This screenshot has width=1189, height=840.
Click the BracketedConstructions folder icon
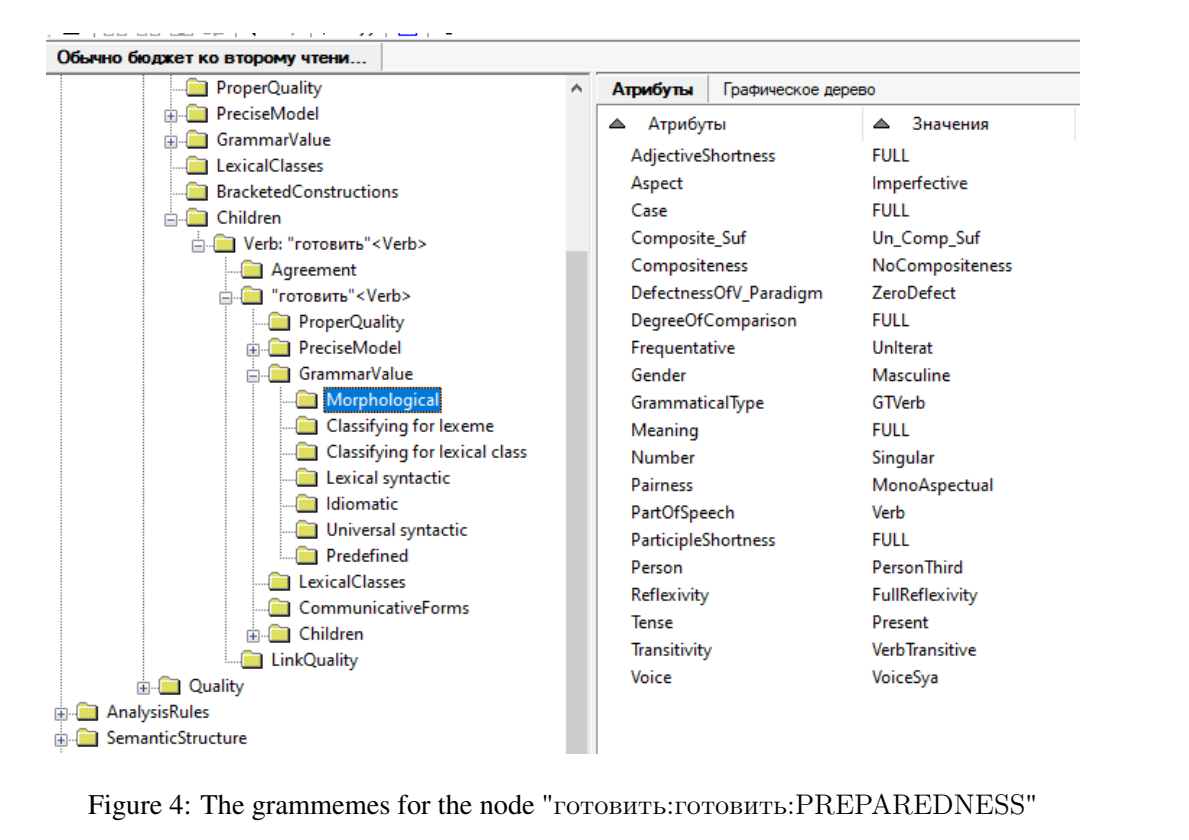point(197,192)
